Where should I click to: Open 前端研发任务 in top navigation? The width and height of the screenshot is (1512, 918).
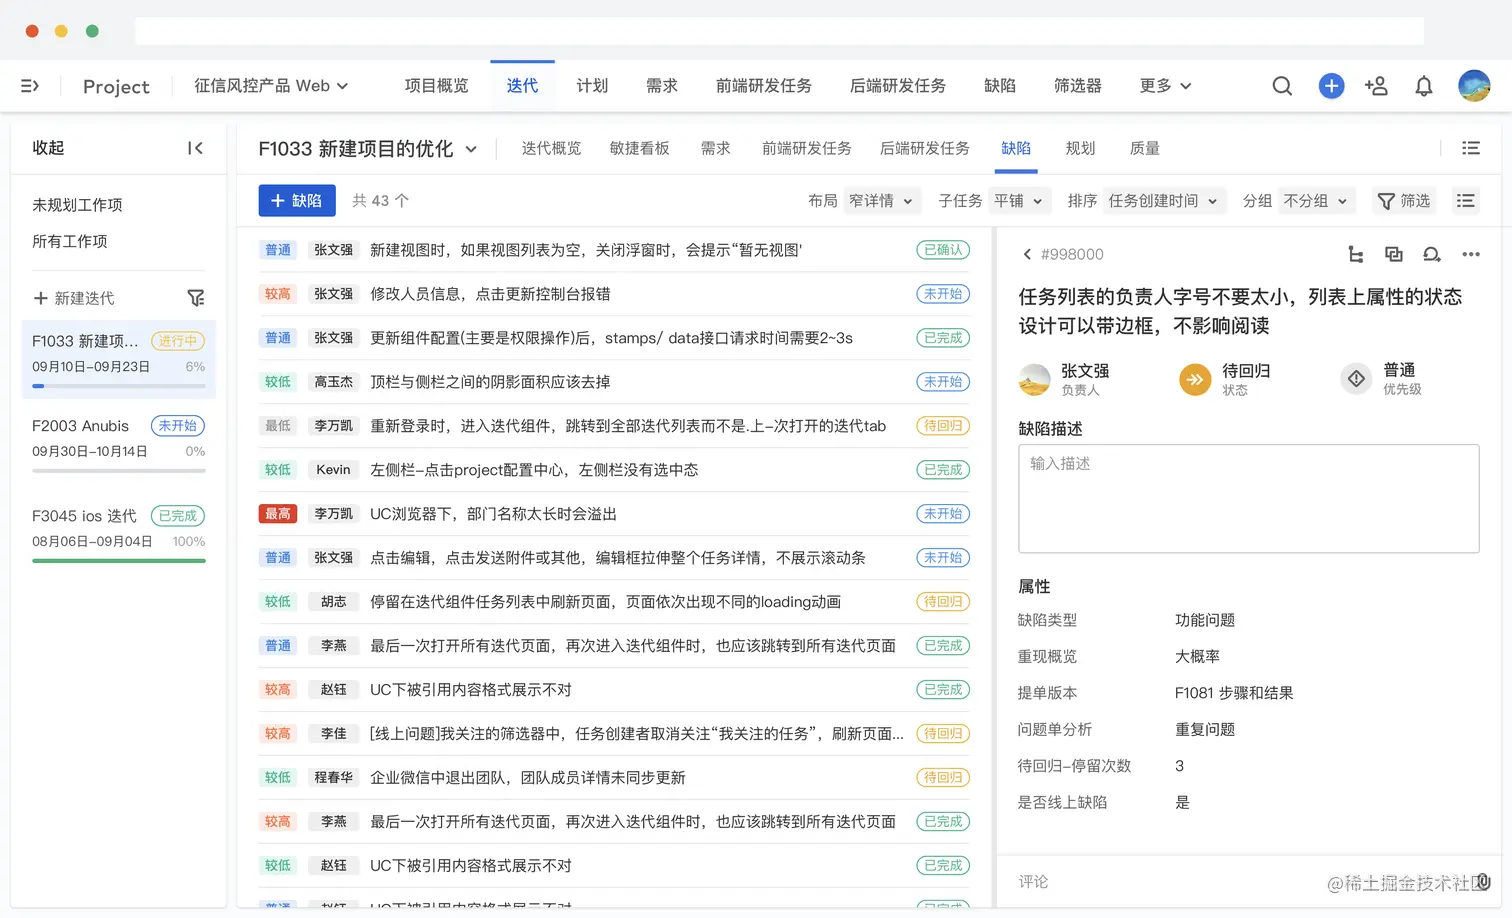coord(763,86)
